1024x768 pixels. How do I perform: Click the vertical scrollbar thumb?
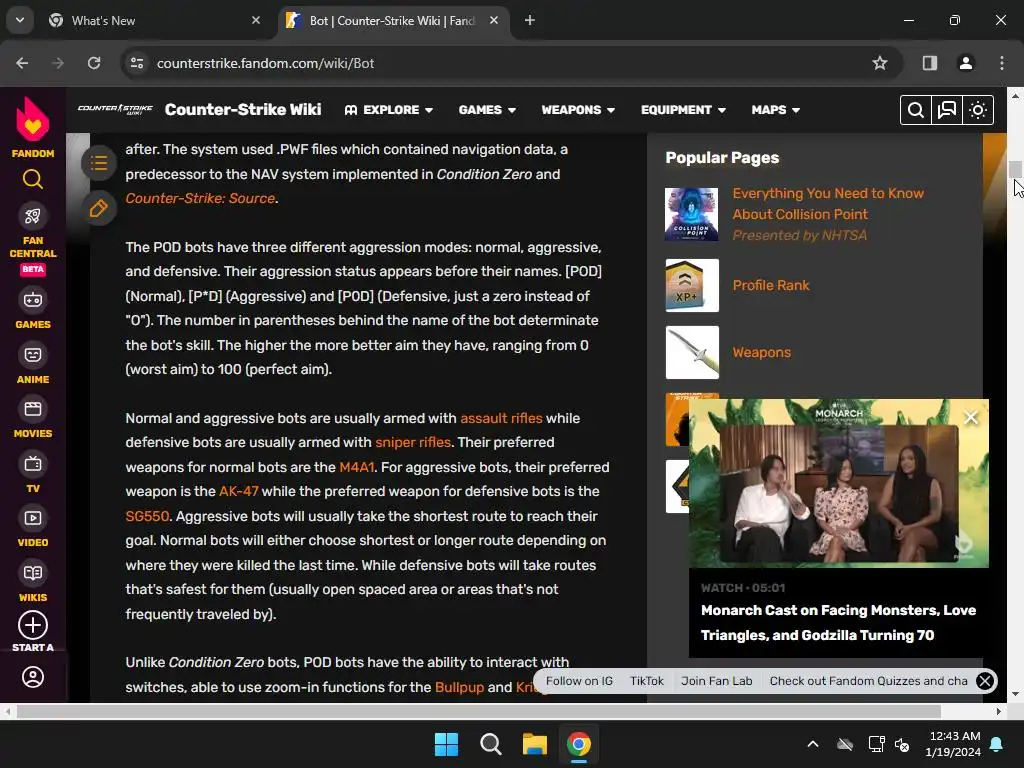pyautogui.click(x=1014, y=168)
